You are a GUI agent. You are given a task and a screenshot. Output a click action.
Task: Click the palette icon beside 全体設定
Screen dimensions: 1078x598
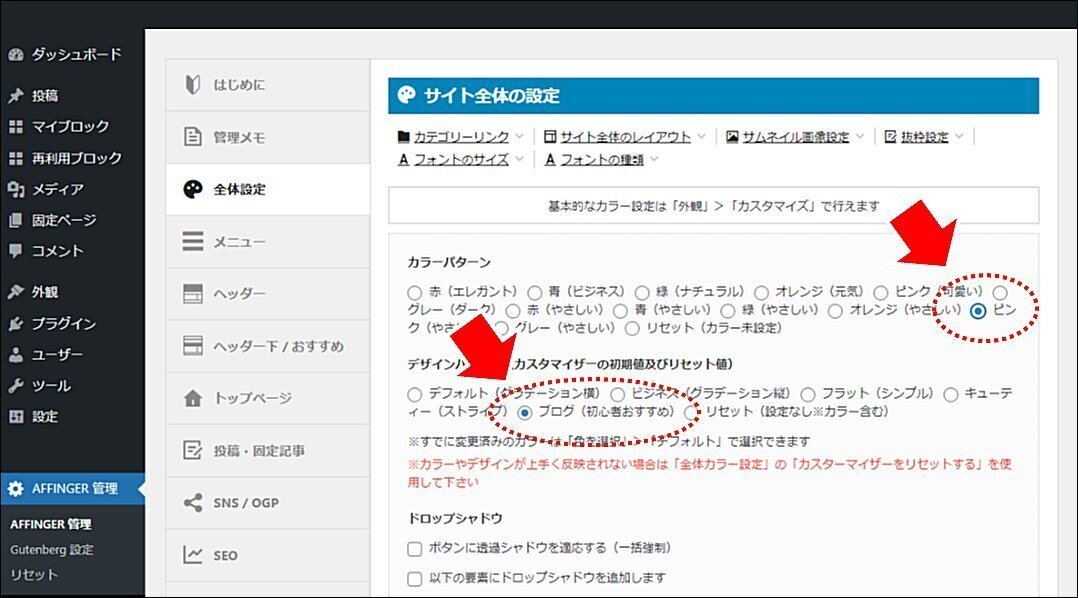point(193,189)
